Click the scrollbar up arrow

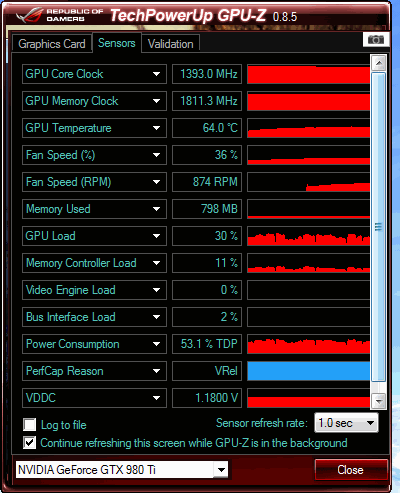click(379, 63)
